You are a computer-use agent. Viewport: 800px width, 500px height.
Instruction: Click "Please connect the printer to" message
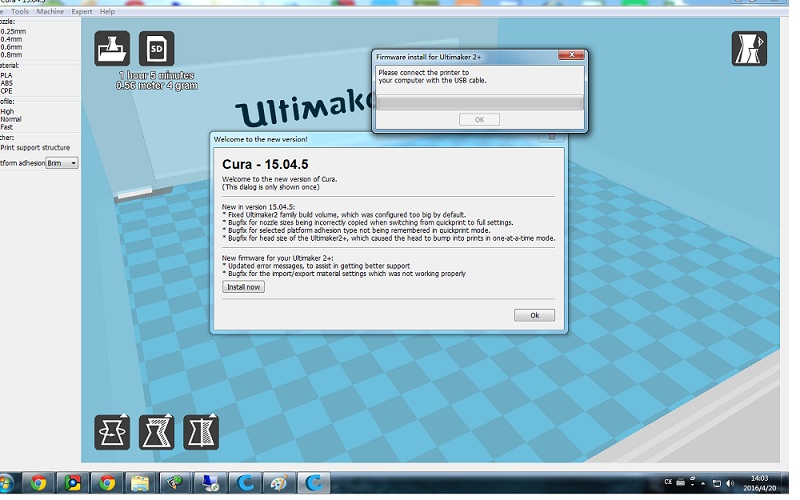(x=423, y=72)
